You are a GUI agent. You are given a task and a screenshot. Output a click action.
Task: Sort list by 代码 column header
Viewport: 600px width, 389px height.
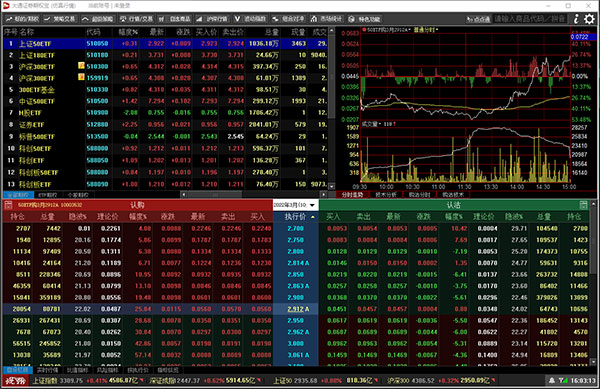[94, 32]
